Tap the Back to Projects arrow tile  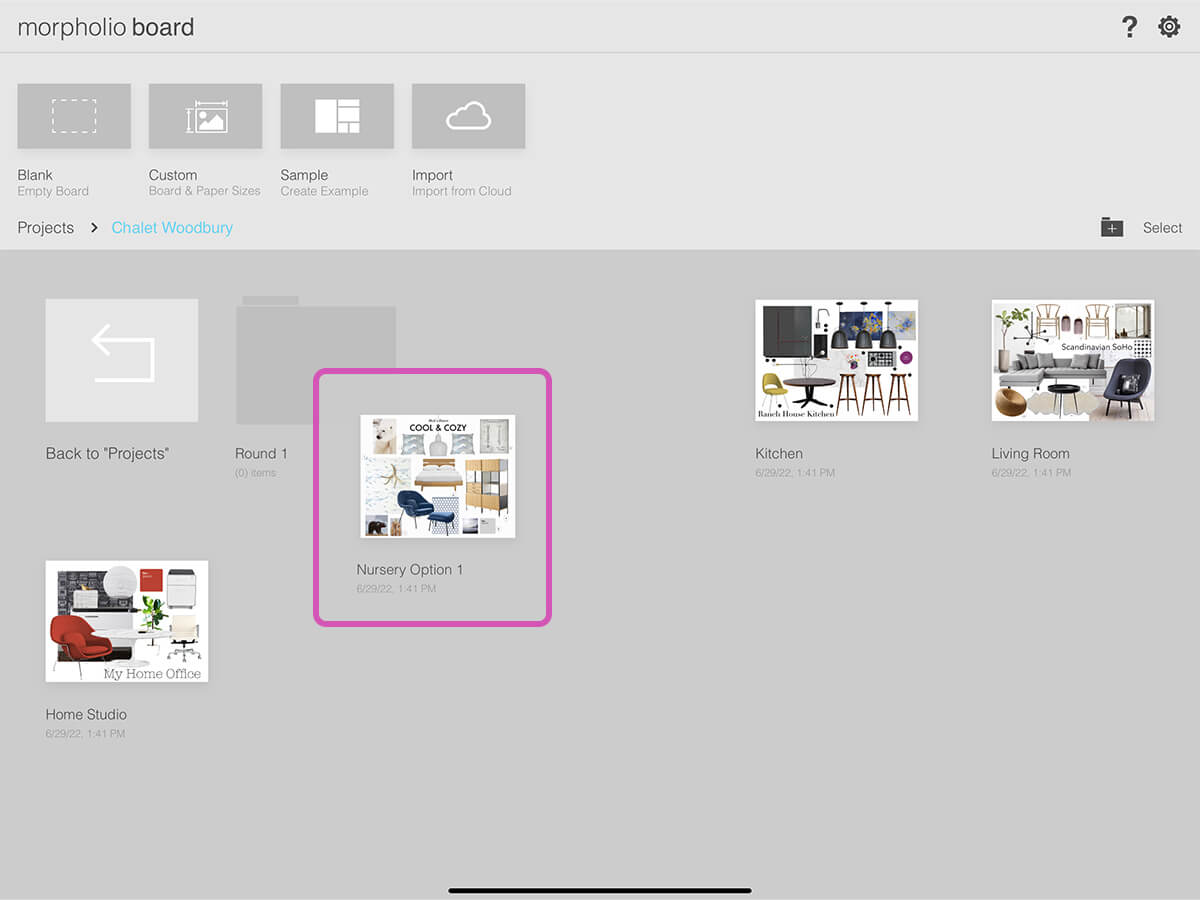[x=122, y=360]
